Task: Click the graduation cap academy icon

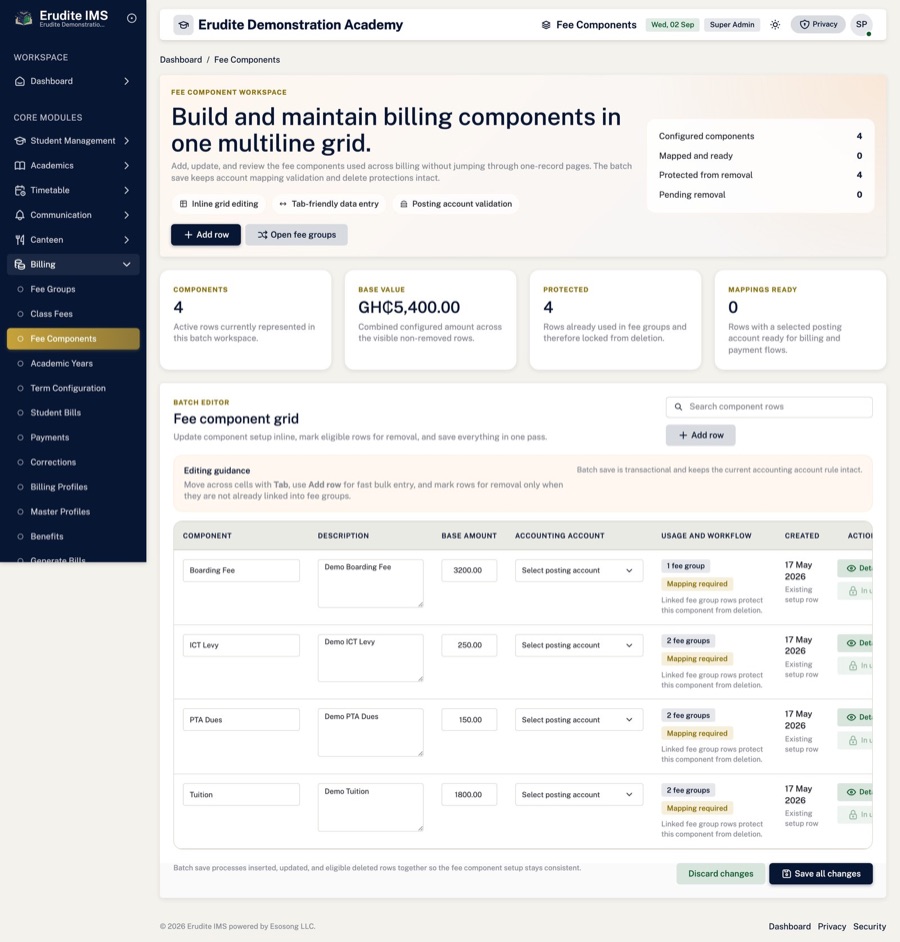Action: pos(184,25)
